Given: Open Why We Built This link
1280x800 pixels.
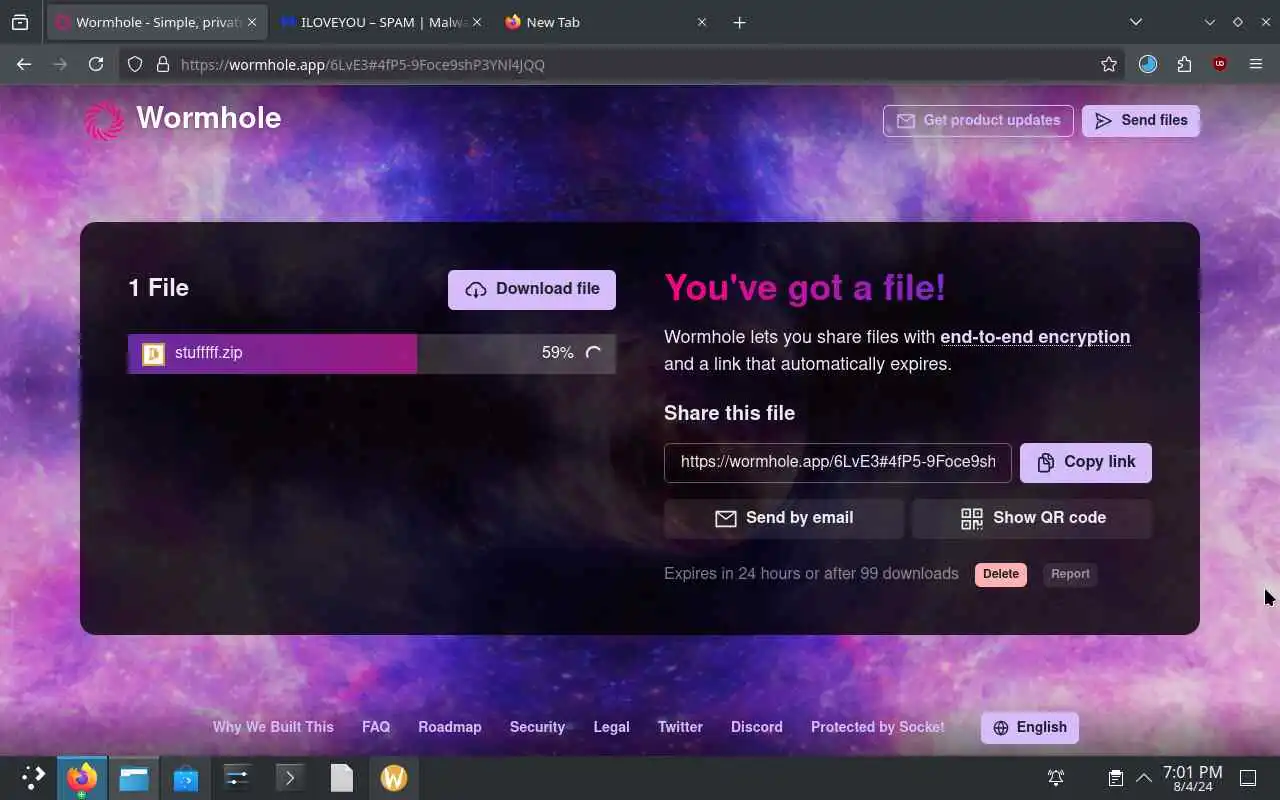Looking at the screenshot, I should click(273, 727).
